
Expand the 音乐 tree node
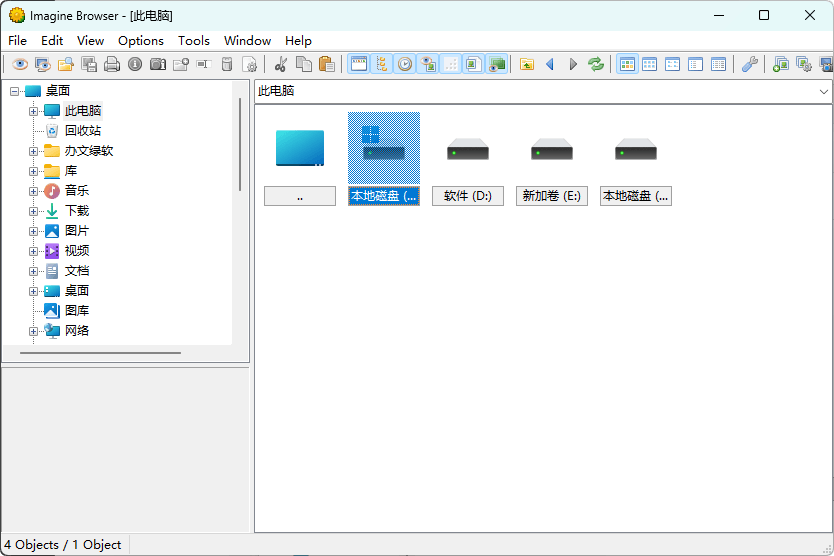point(33,191)
